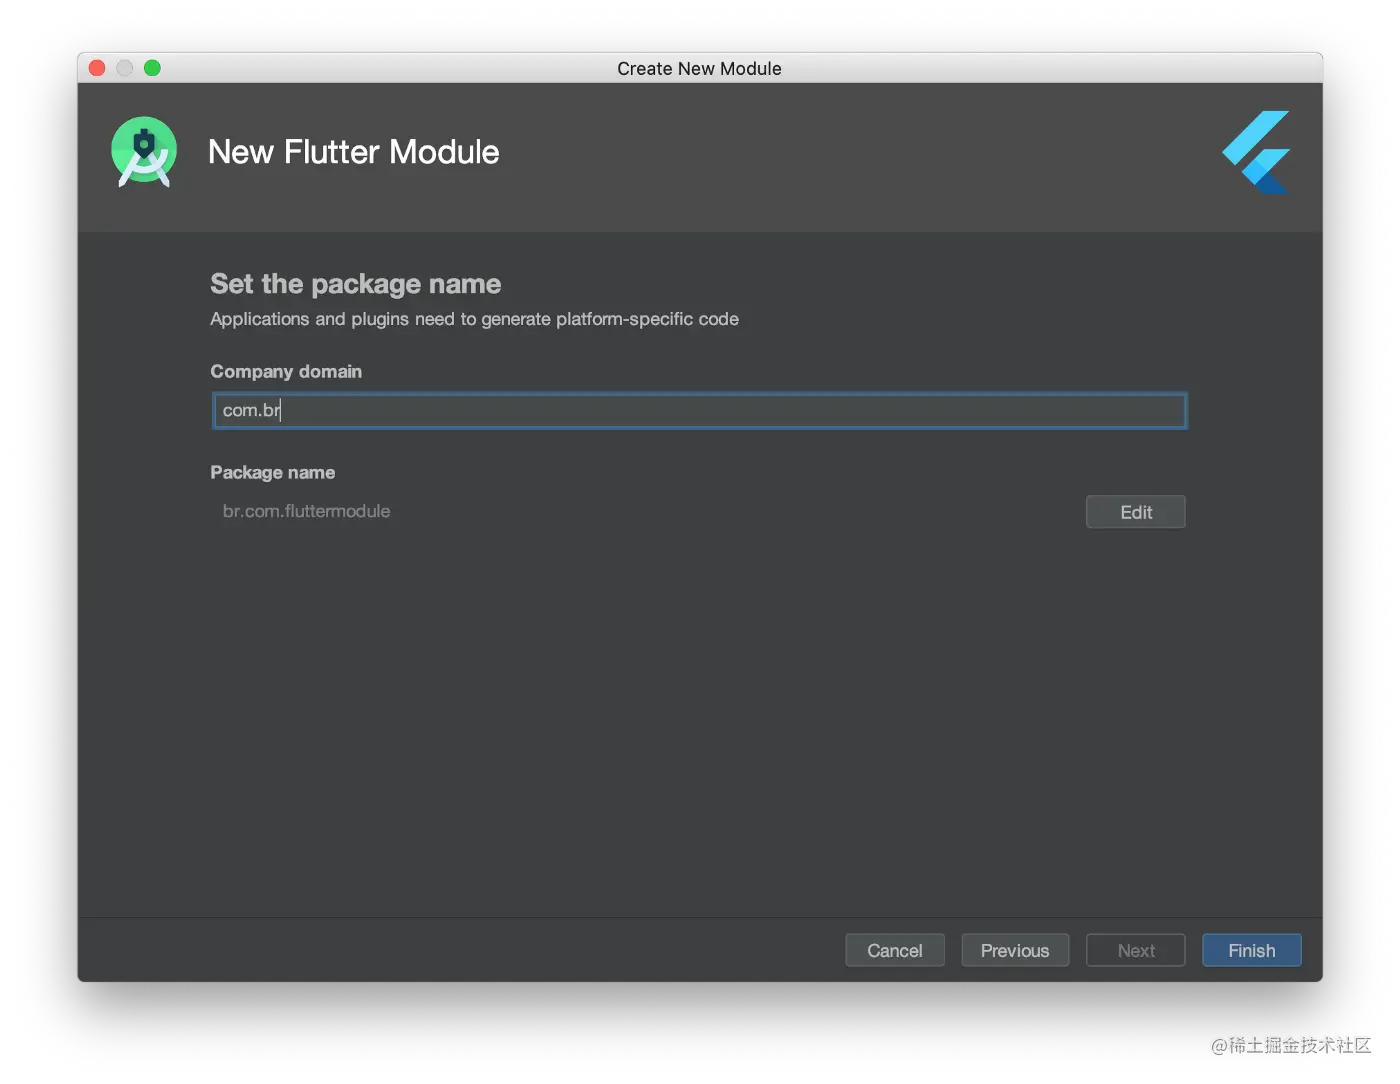Click the 'Set the package name' heading
This screenshot has height=1084, width=1400.
pos(355,284)
